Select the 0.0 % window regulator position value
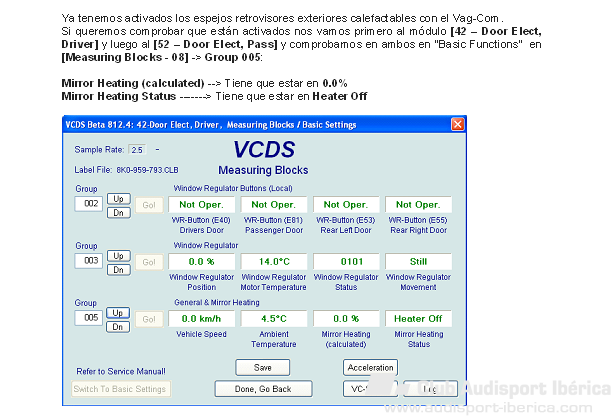This screenshot has height=416, width=613. [201, 262]
